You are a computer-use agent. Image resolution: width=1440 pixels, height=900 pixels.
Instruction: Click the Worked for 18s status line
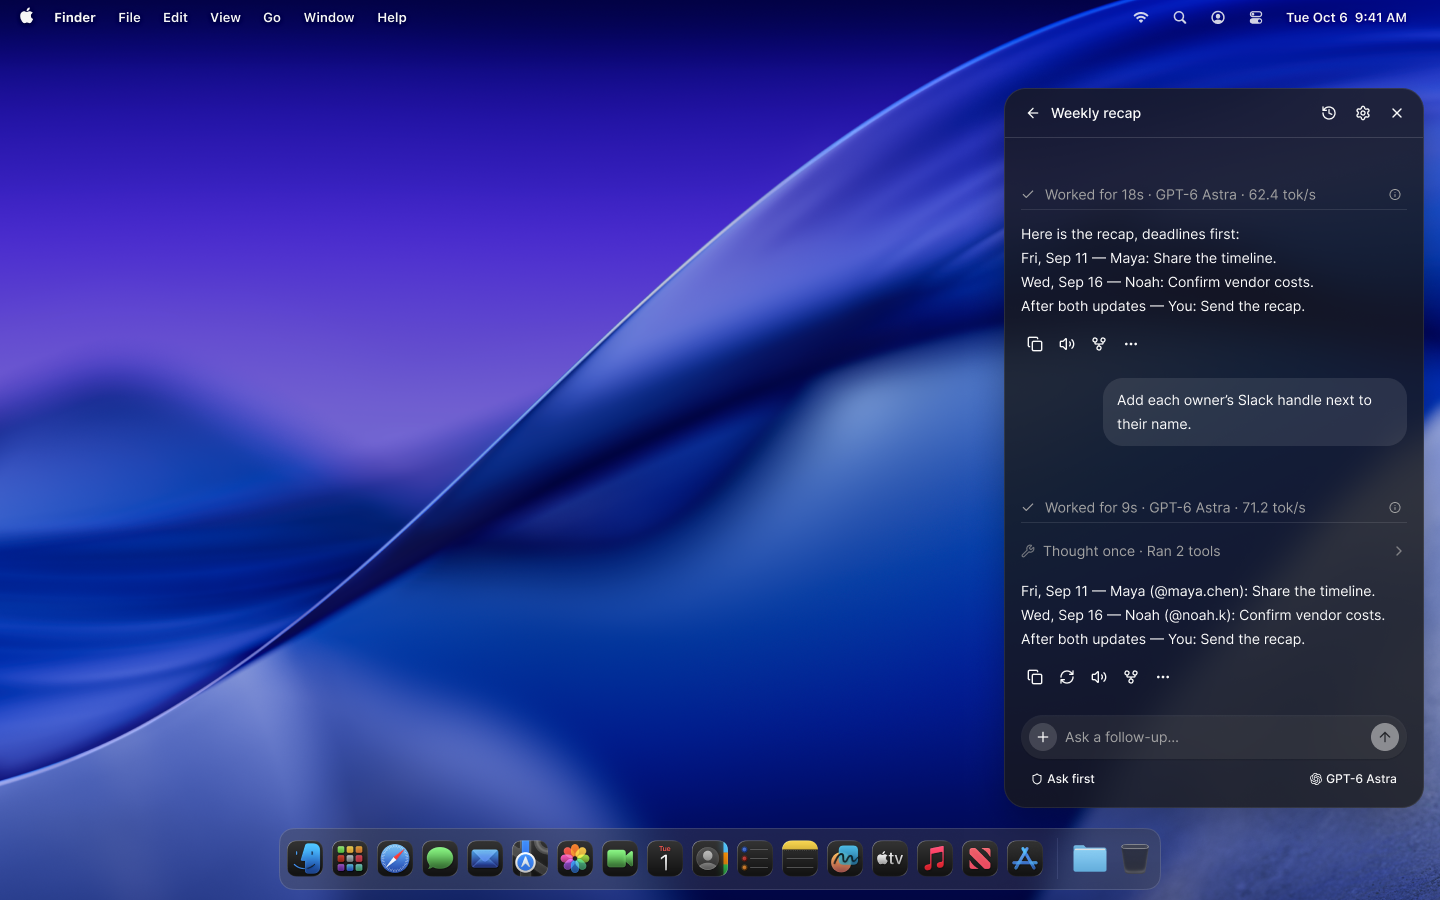[x=1180, y=195]
